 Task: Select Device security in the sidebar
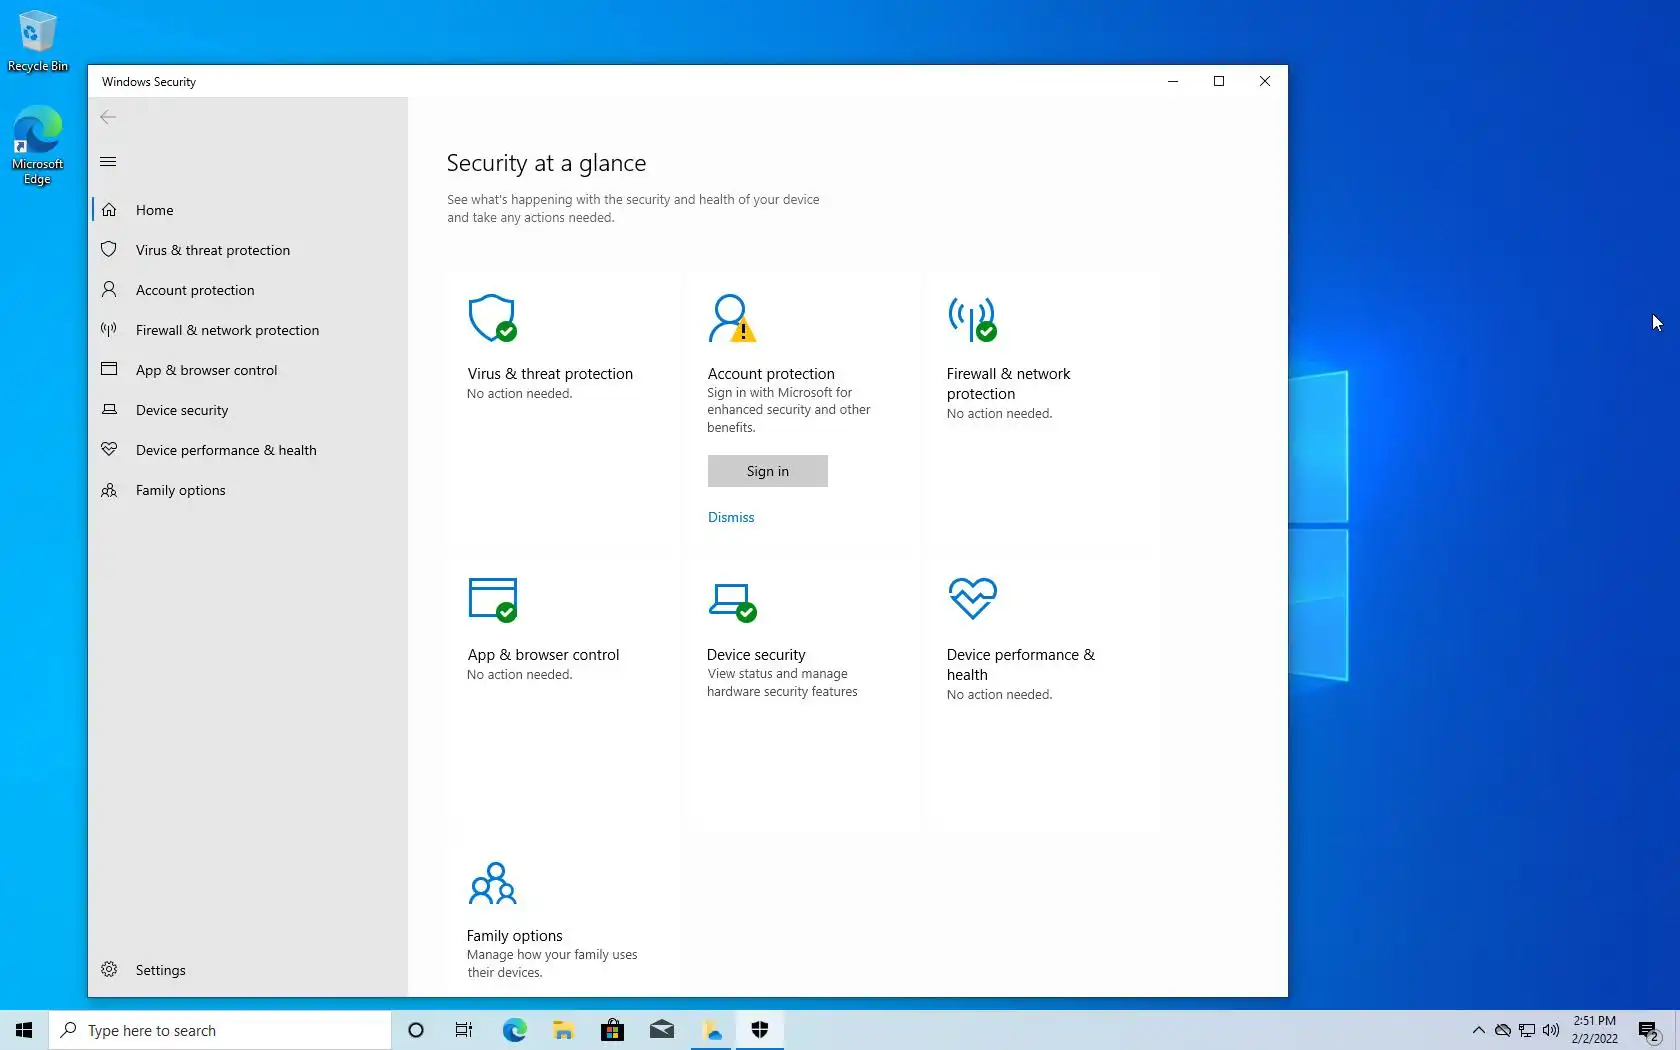248,410
